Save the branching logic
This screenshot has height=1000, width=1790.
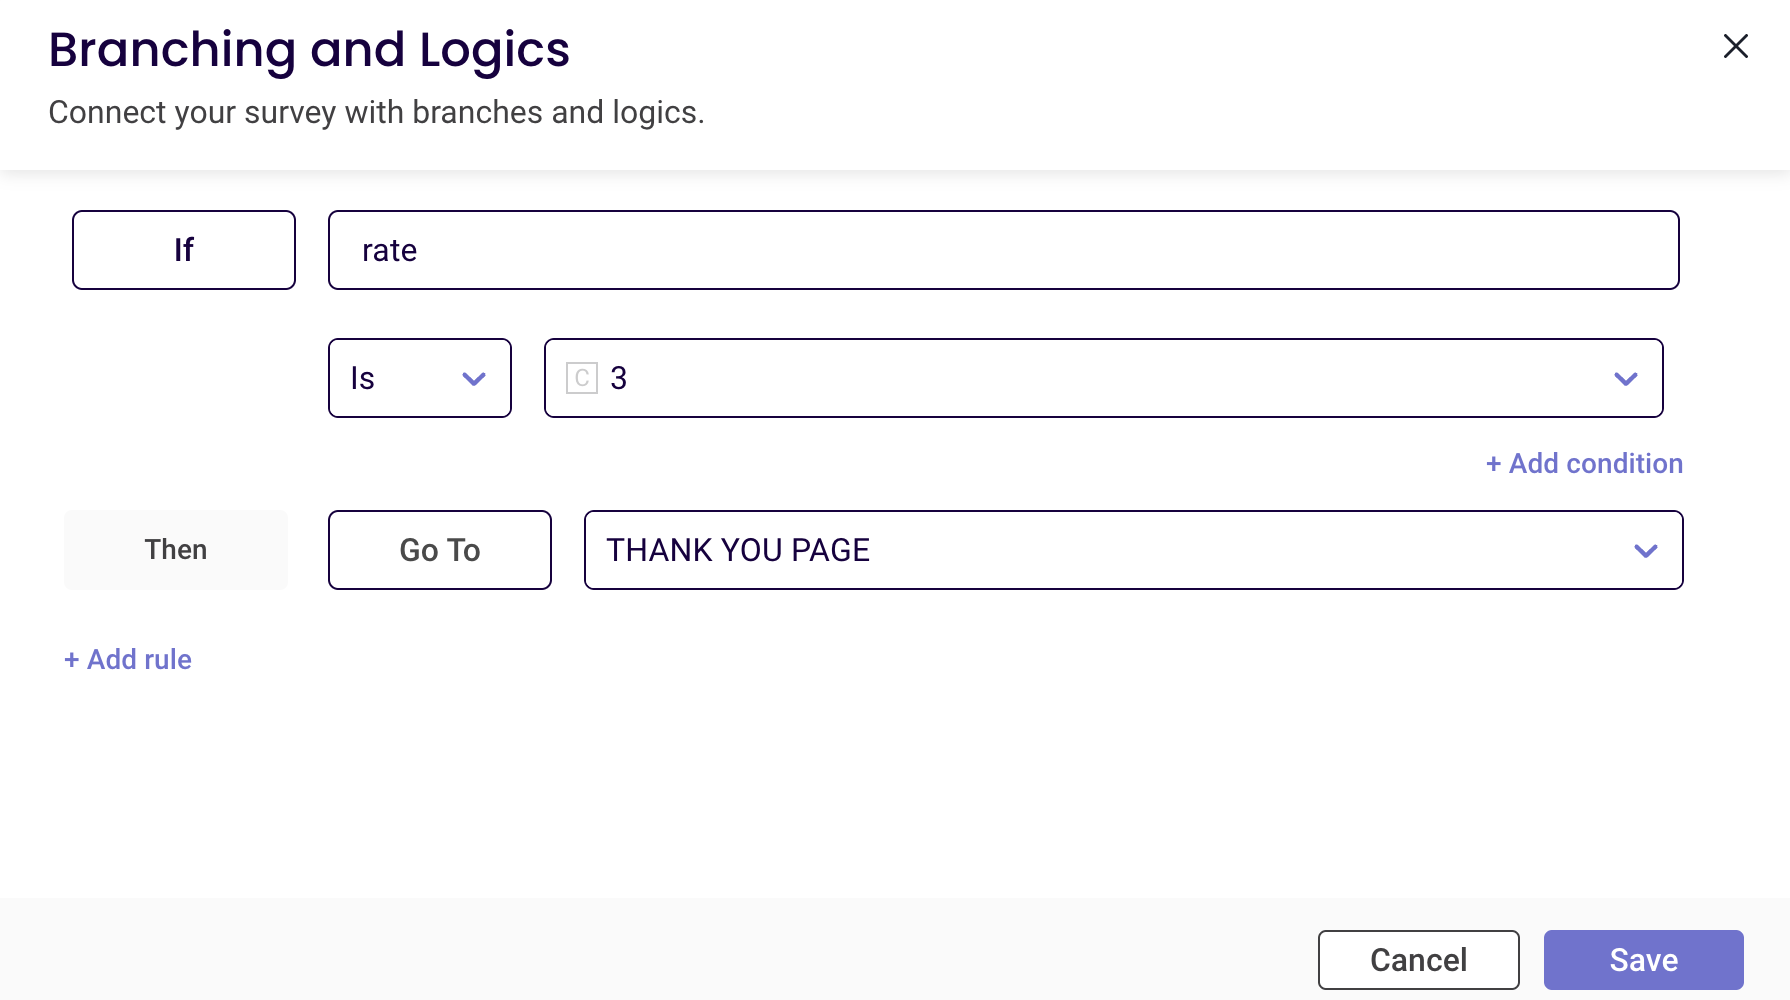[x=1643, y=960]
